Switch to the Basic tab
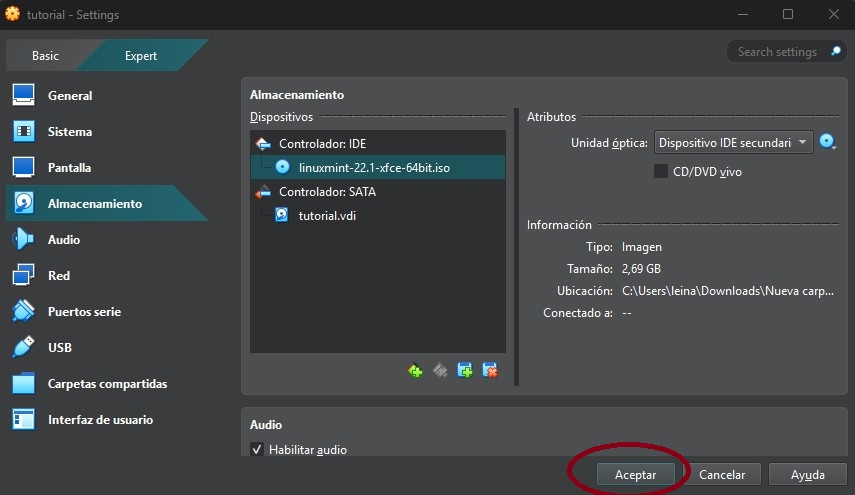This screenshot has width=855, height=495. [45, 56]
